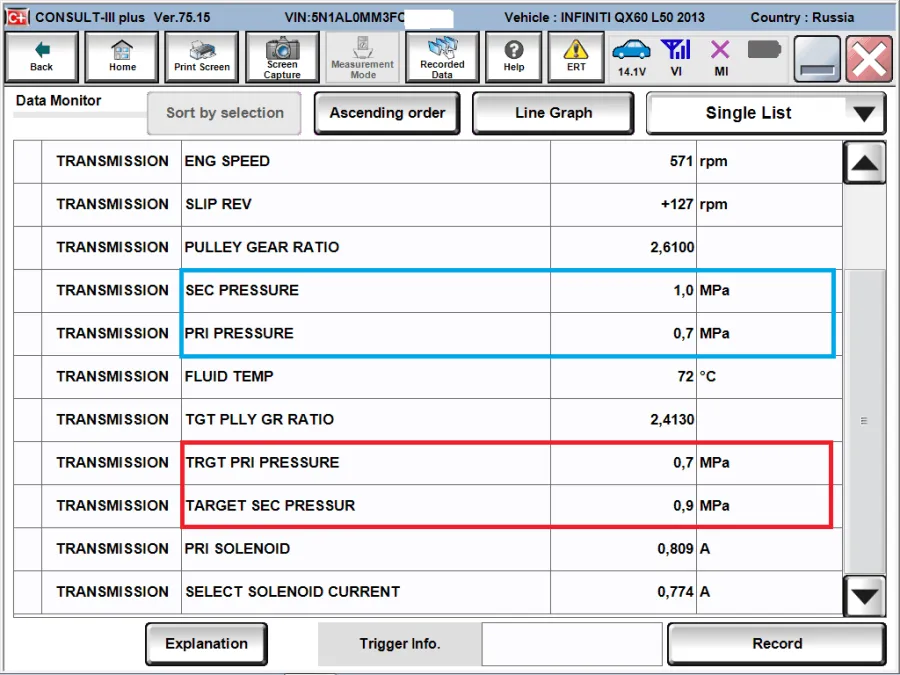Click Sort by selection button
Screen dimensions: 900x675
pyautogui.click(x=224, y=113)
